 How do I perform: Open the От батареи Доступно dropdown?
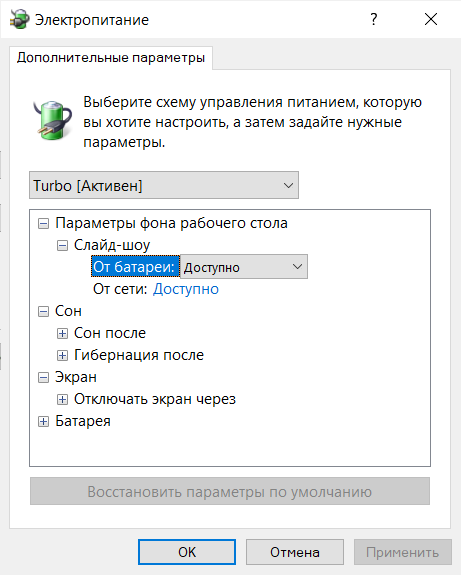click(244, 267)
